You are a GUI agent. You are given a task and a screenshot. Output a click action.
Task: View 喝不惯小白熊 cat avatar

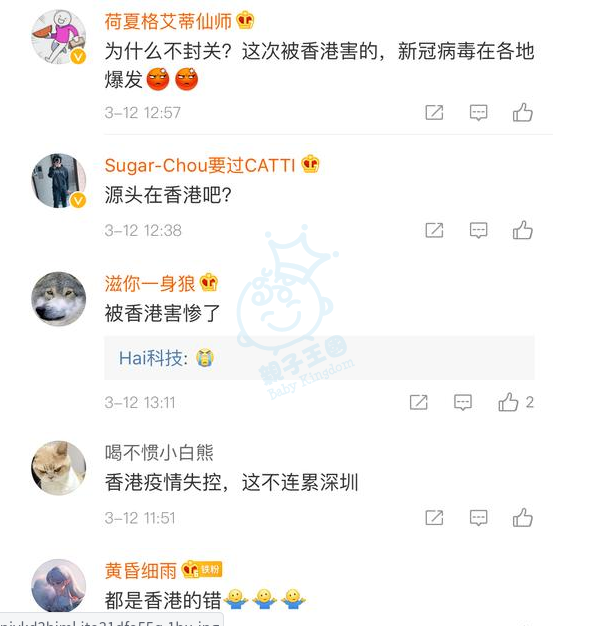coord(59,468)
